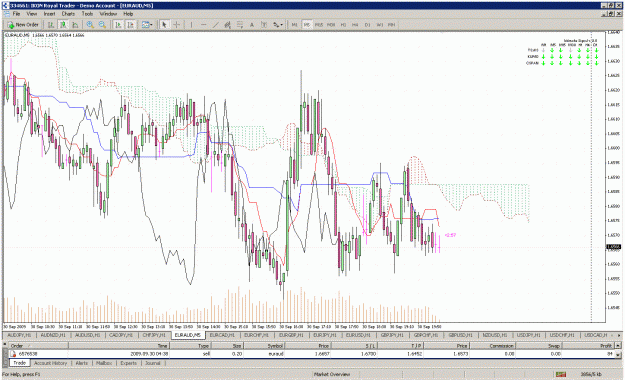625x380 pixels.
Task: Switch chart to line chart mode
Action: 75,25
